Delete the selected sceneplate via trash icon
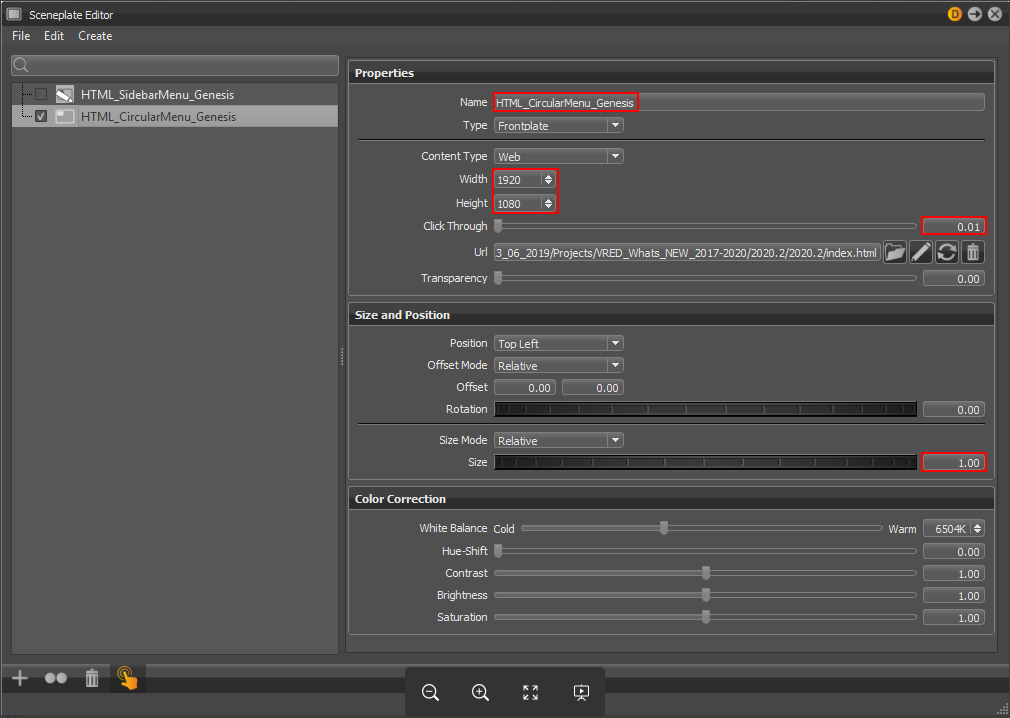This screenshot has height=718, width=1010. tap(91, 677)
